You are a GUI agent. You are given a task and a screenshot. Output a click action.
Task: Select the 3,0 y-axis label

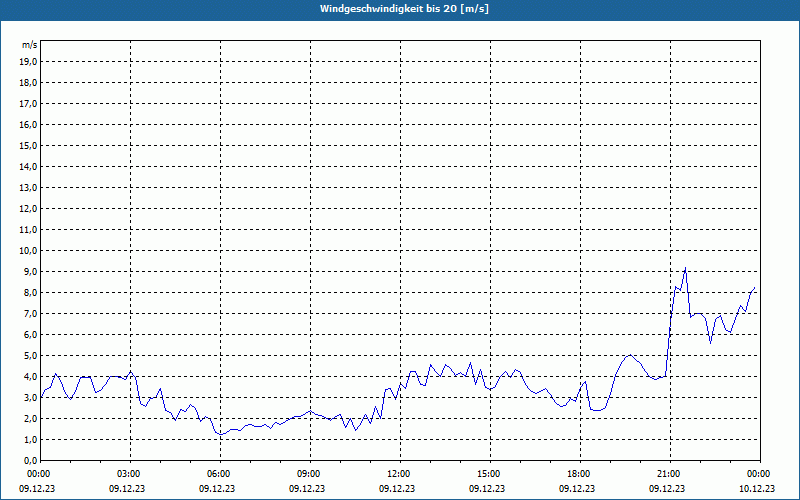[30, 397]
